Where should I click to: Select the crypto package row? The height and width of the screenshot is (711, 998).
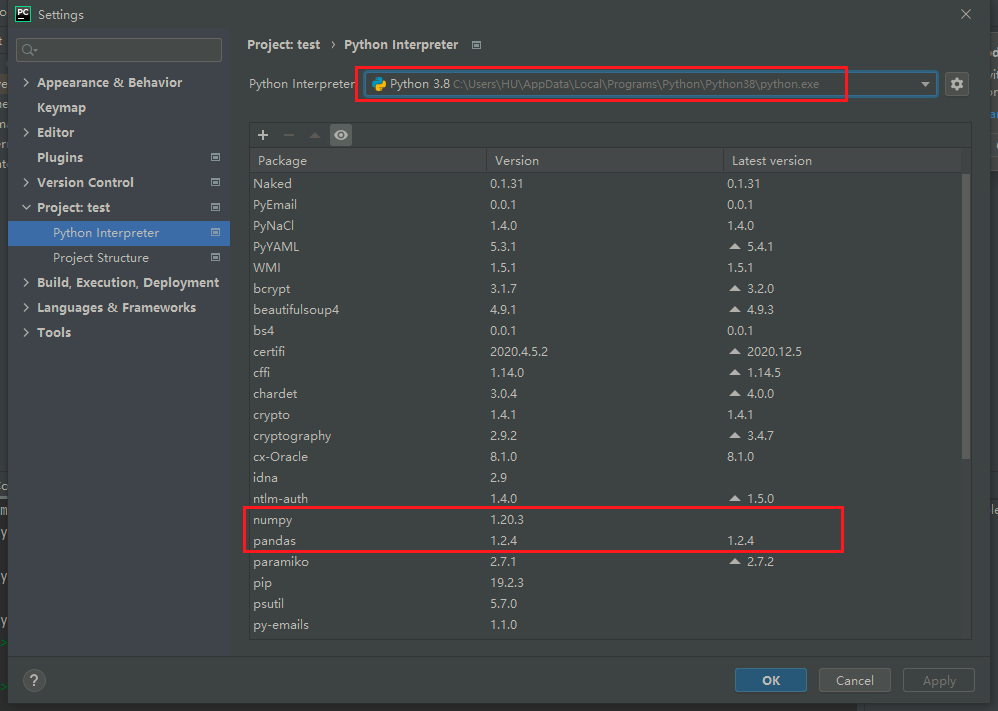(605, 414)
